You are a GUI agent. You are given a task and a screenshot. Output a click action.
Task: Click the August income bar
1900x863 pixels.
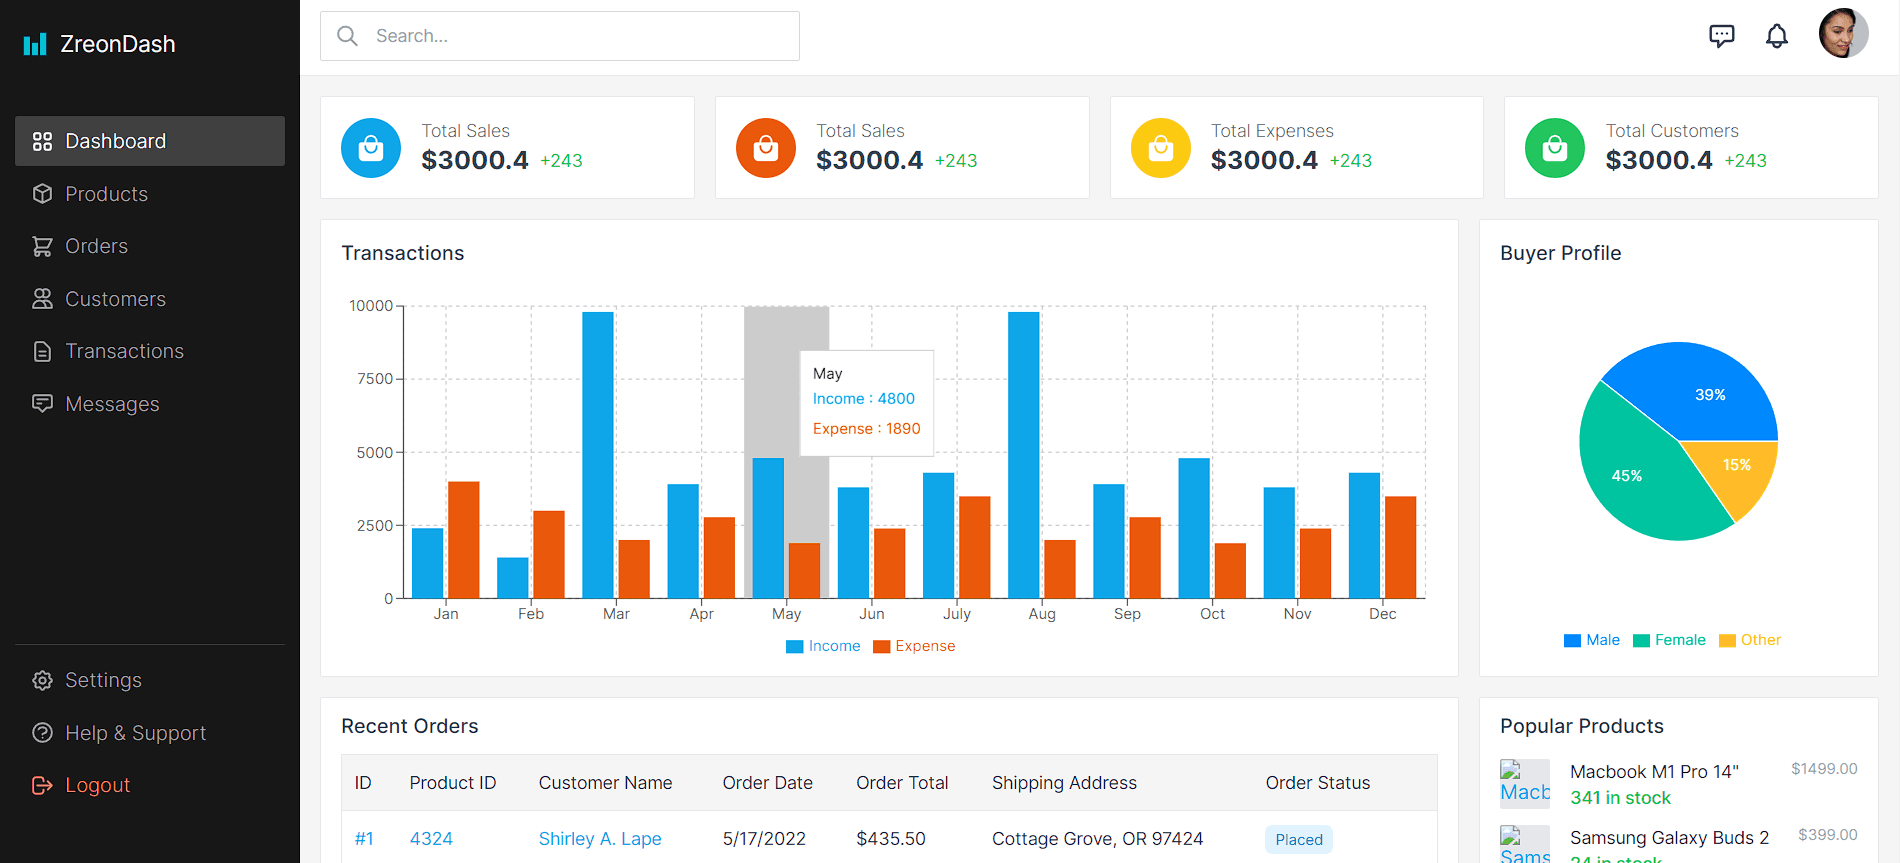pyautogui.click(x=1024, y=455)
